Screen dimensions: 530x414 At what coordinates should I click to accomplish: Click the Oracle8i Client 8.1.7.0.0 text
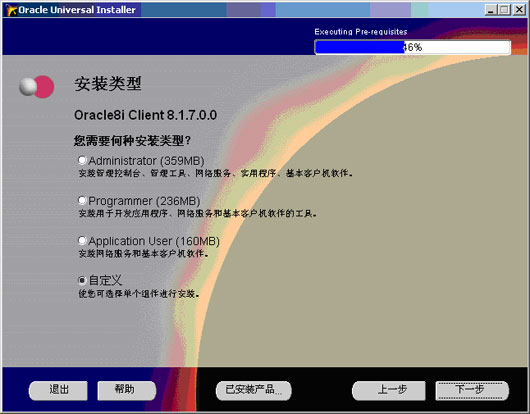[x=145, y=115]
